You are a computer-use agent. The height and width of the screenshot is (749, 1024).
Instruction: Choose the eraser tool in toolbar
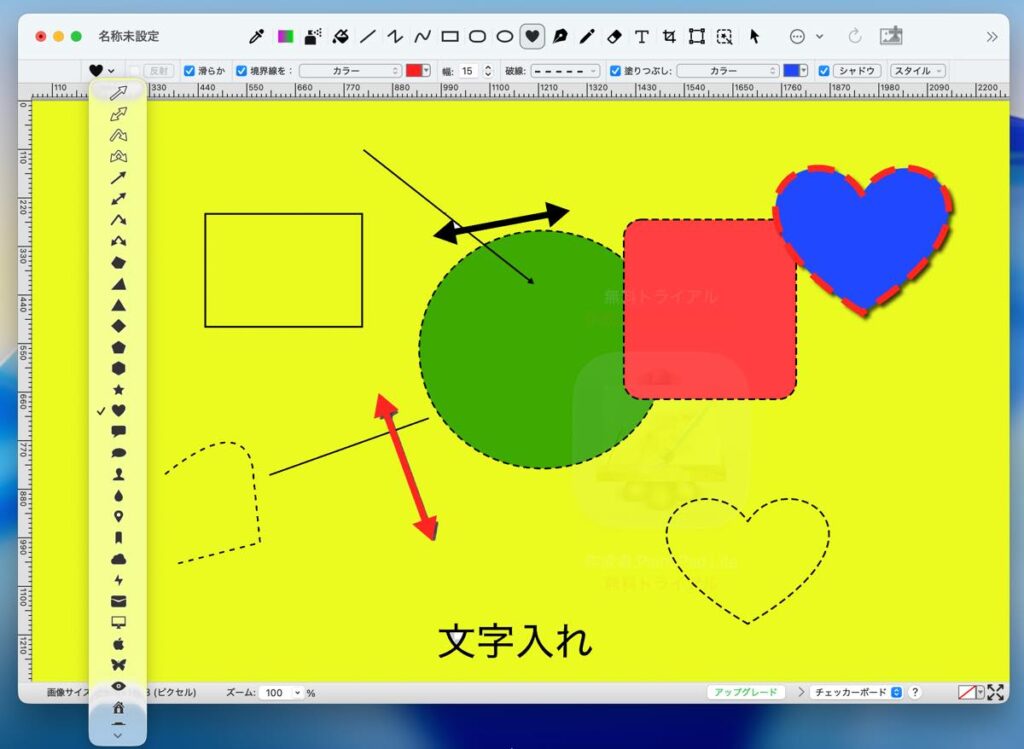[x=614, y=37]
